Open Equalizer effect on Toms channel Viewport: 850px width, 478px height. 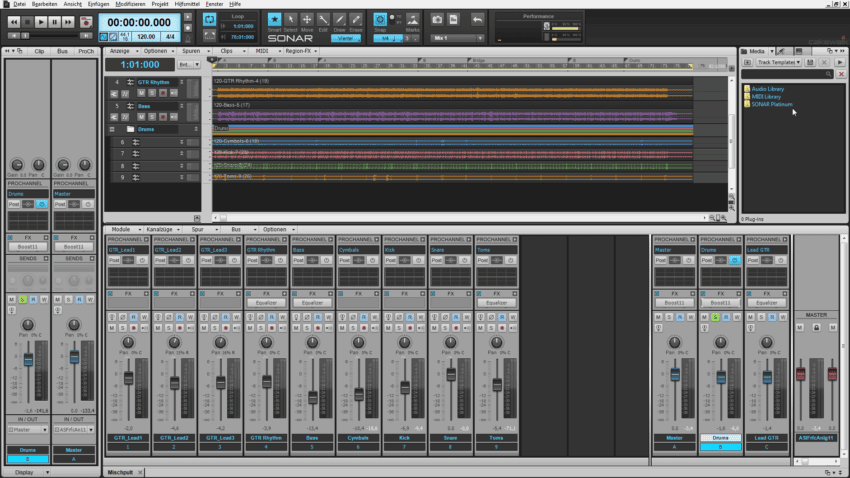coord(497,303)
